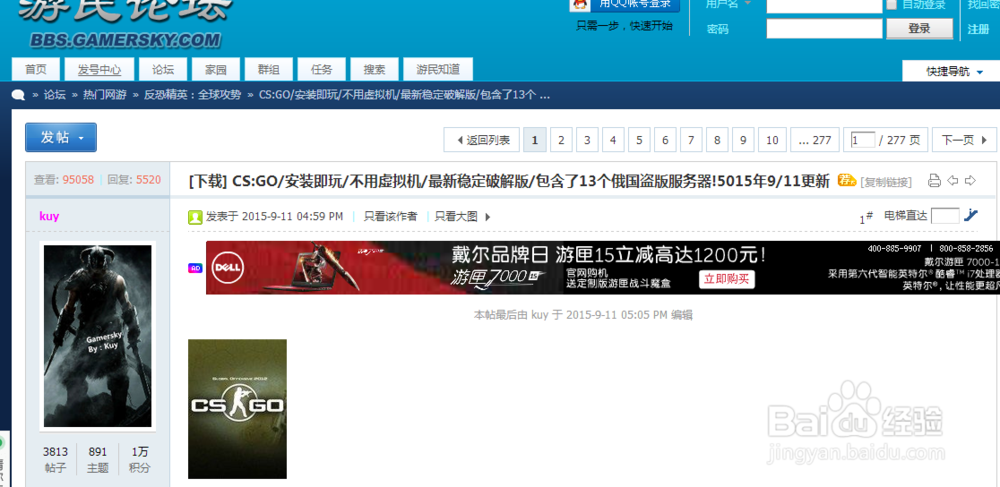Click the 1# floor number link
The image size is (1000, 487).
[866, 218]
